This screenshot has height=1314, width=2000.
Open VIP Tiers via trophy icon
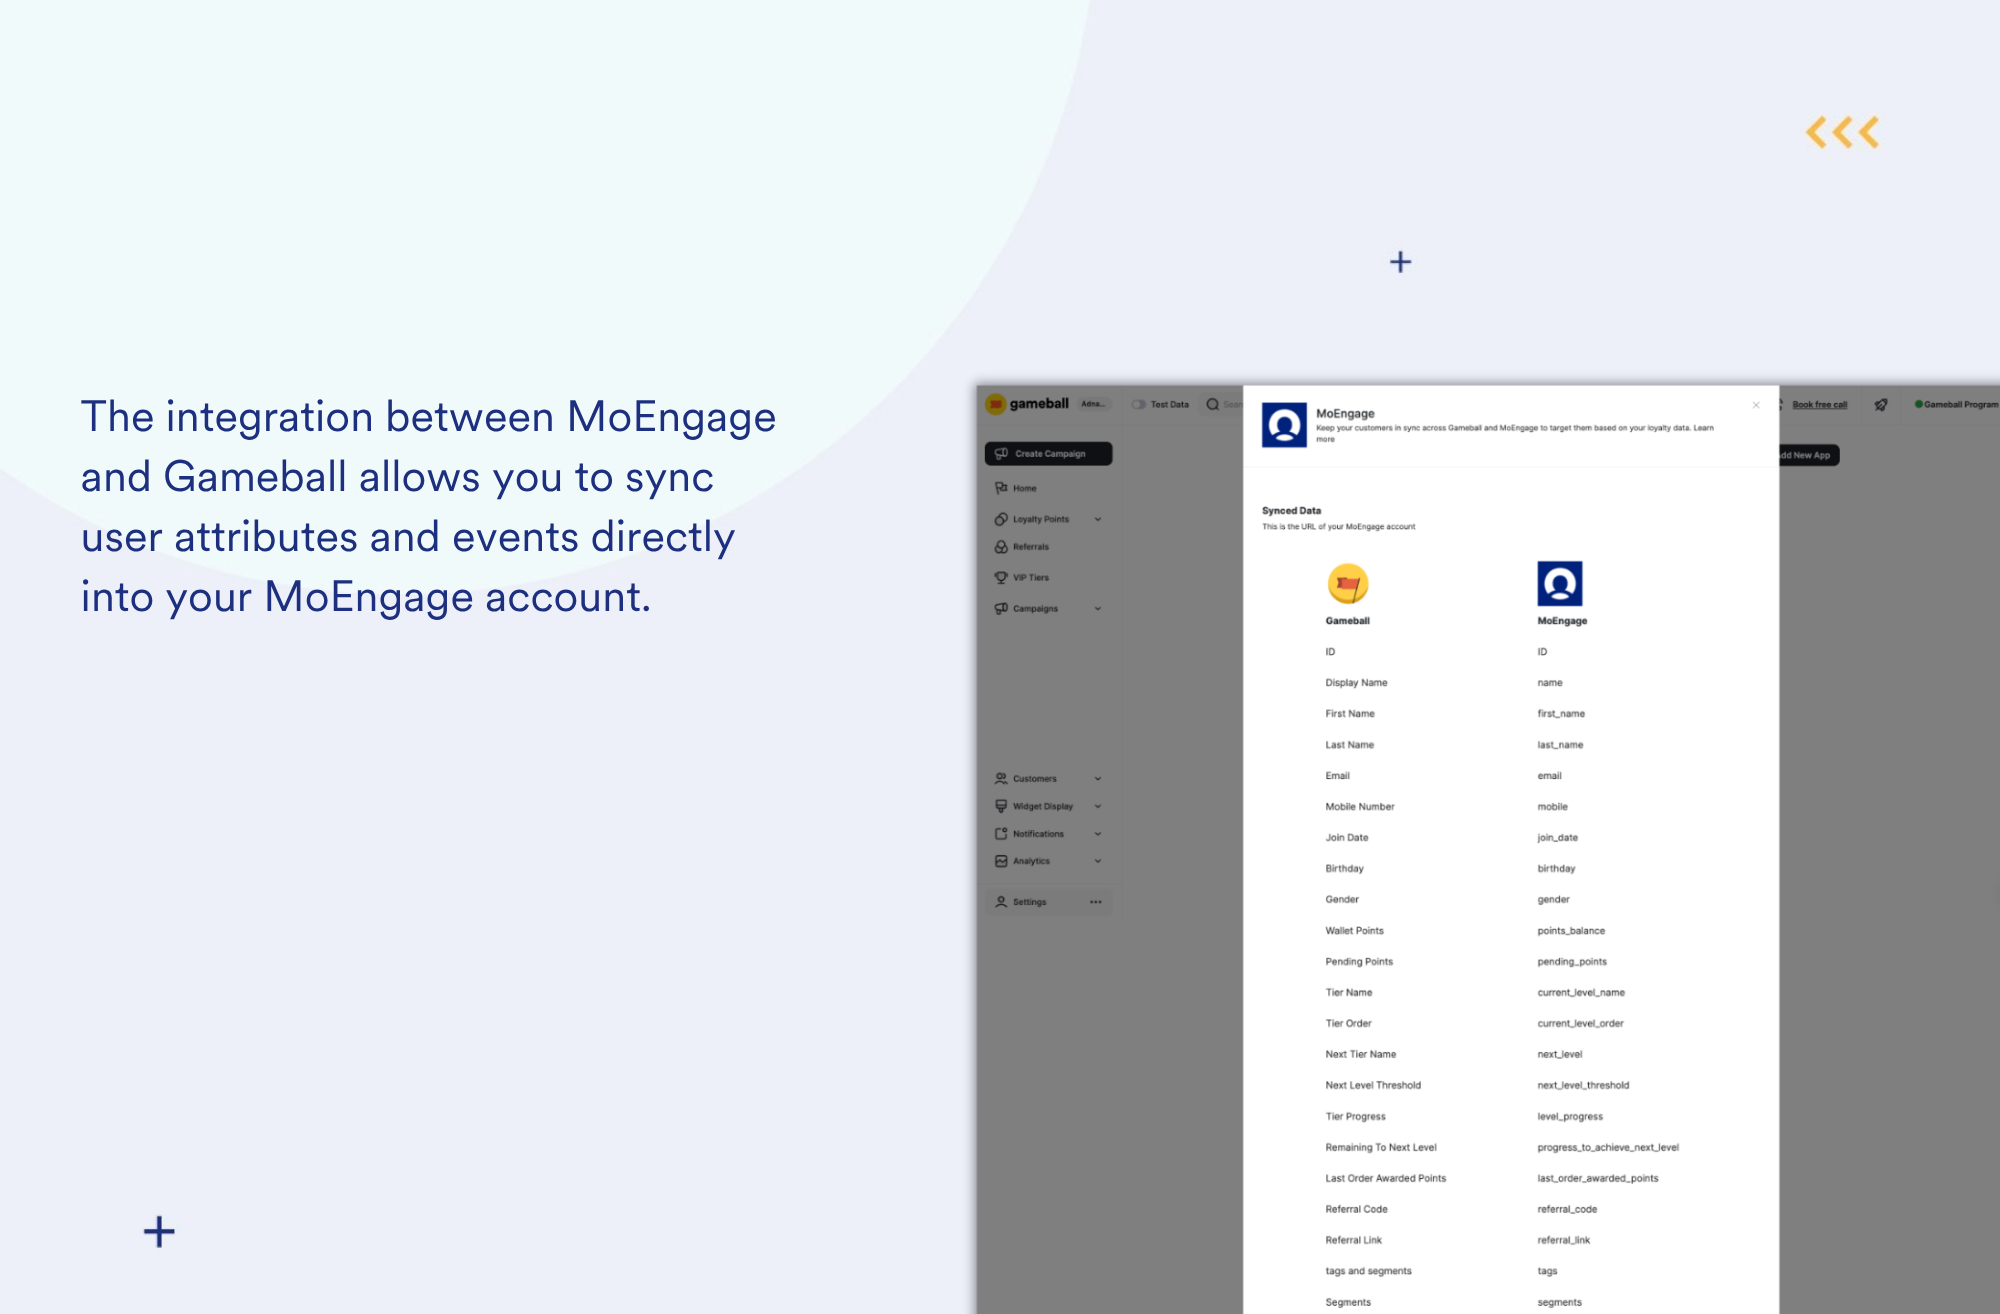coord(1001,578)
